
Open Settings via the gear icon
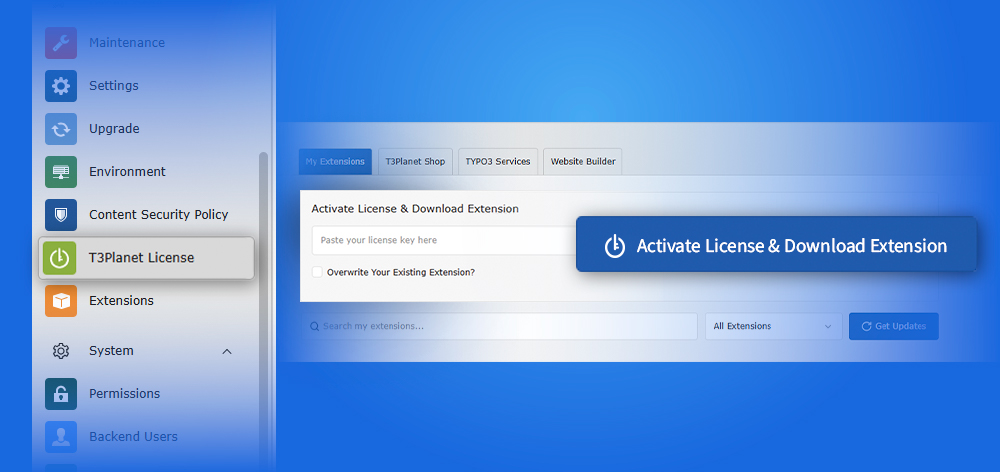point(61,86)
